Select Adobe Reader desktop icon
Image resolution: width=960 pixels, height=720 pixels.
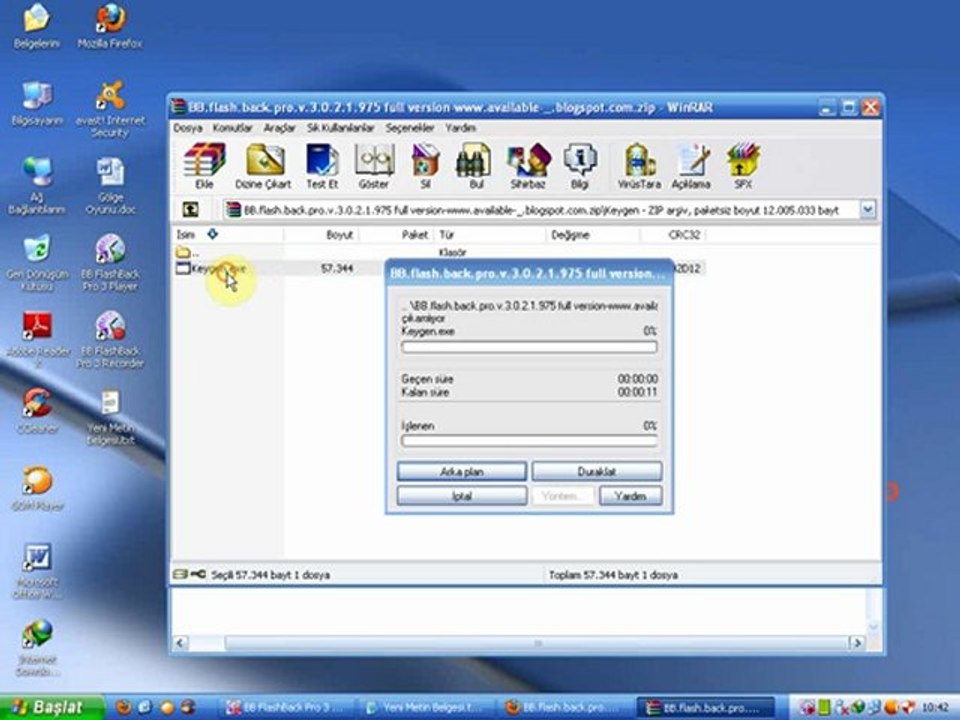(38, 340)
